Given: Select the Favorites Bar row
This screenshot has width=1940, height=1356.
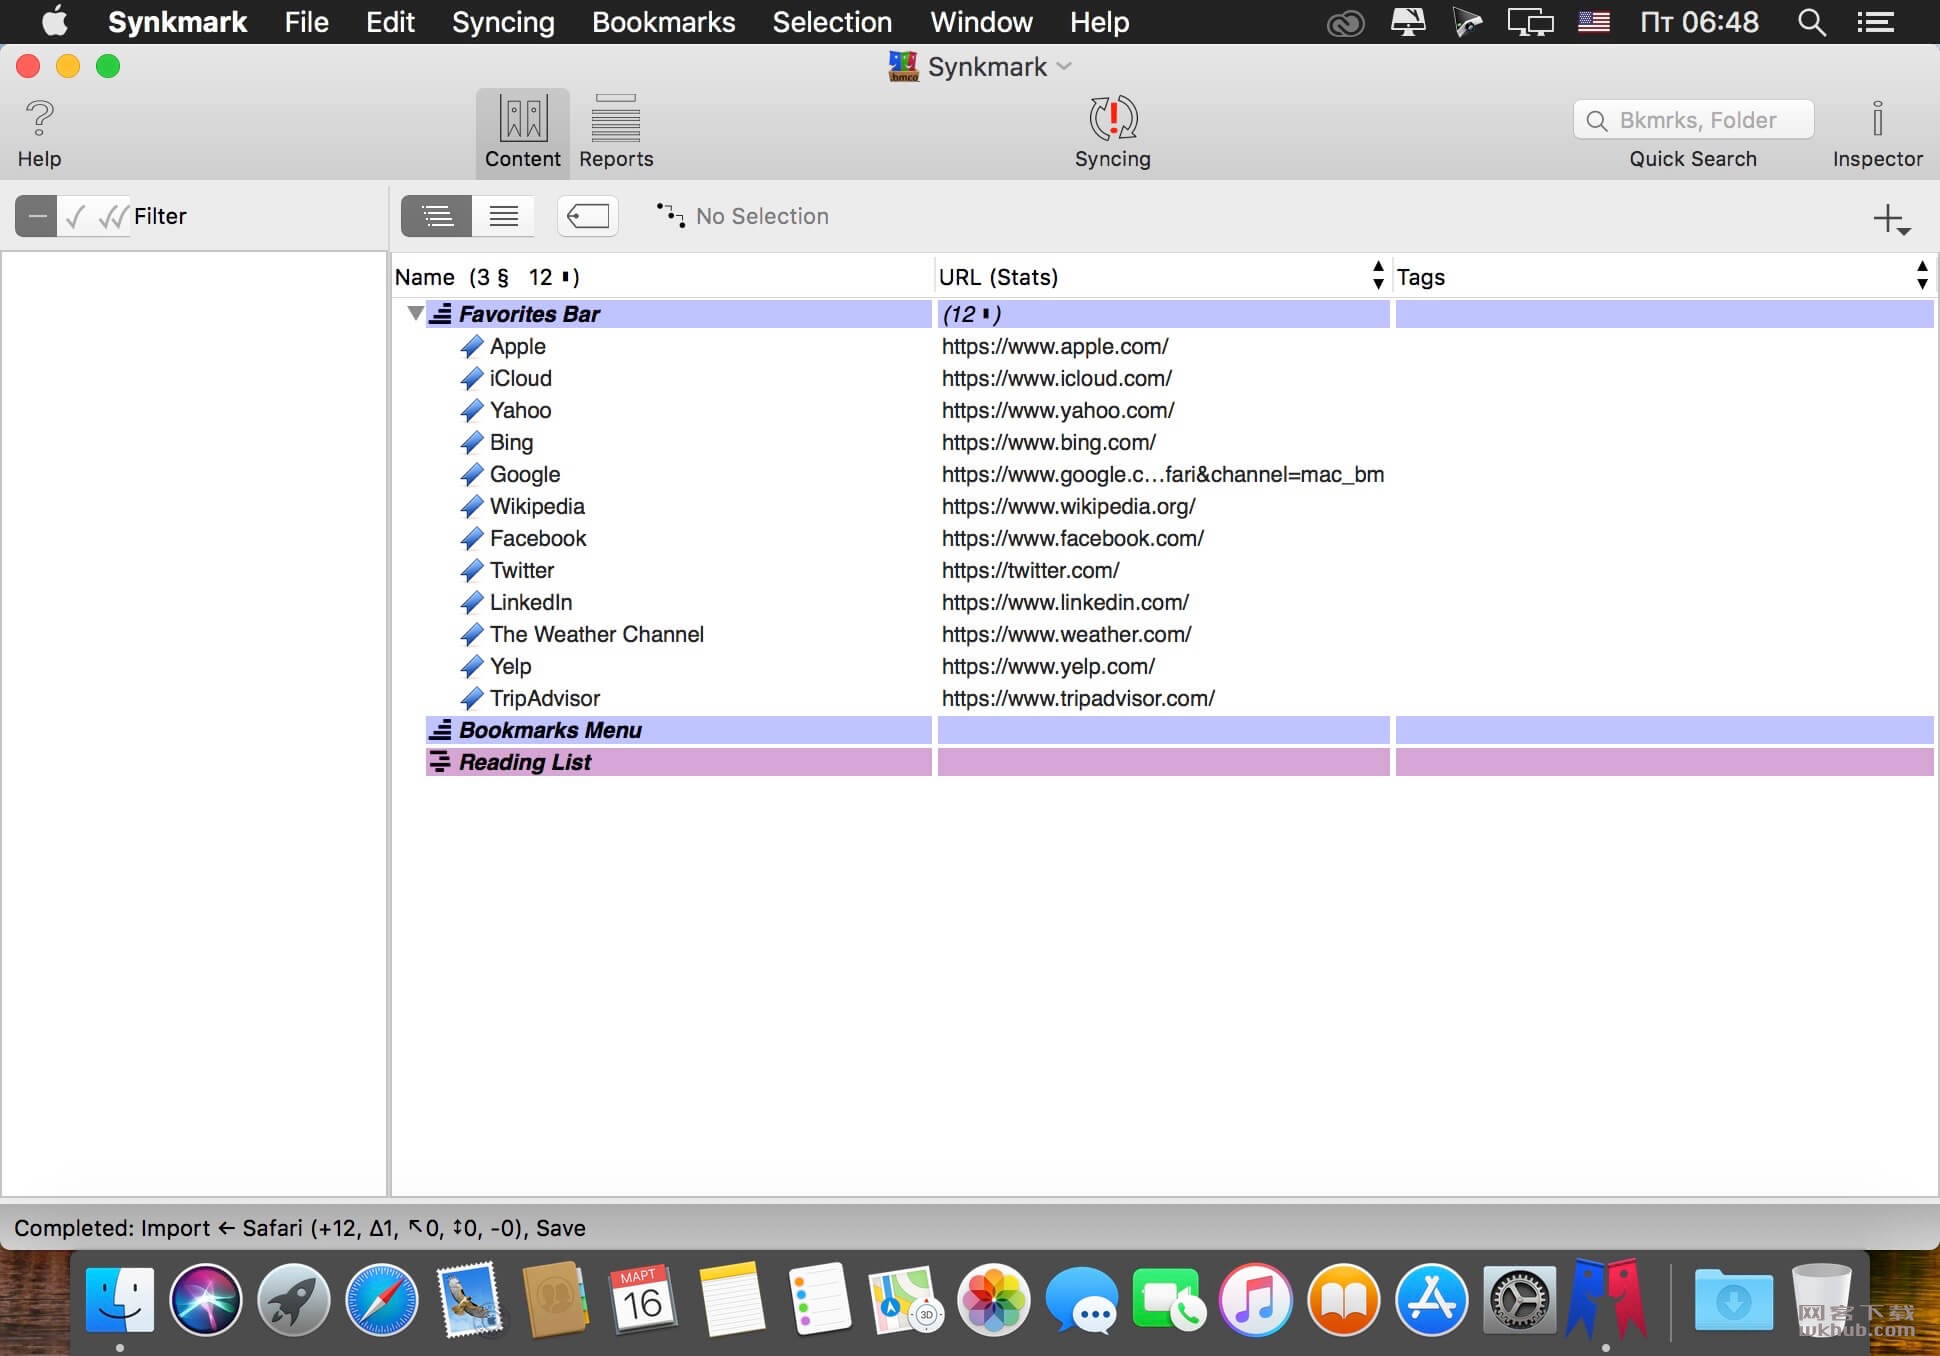Looking at the screenshot, I should 1179,314.
